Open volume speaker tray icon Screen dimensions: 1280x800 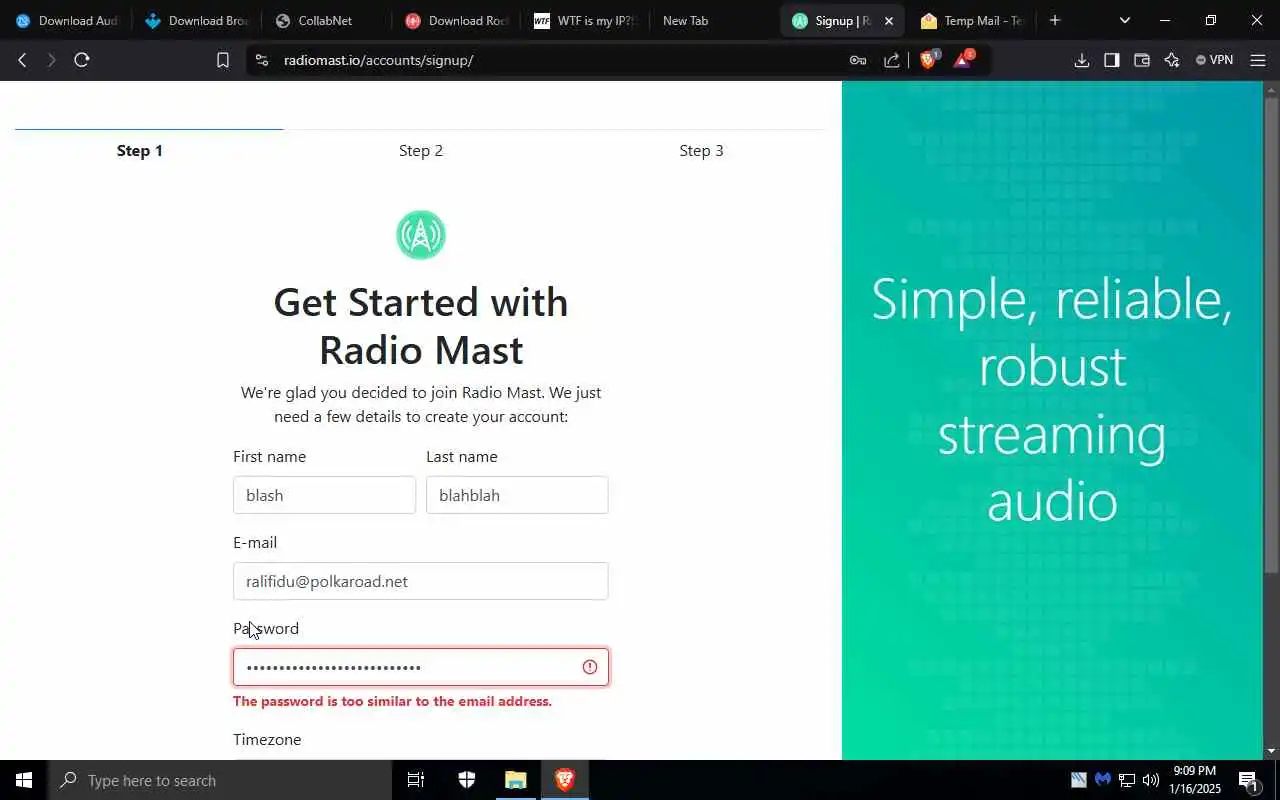click(1151, 780)
